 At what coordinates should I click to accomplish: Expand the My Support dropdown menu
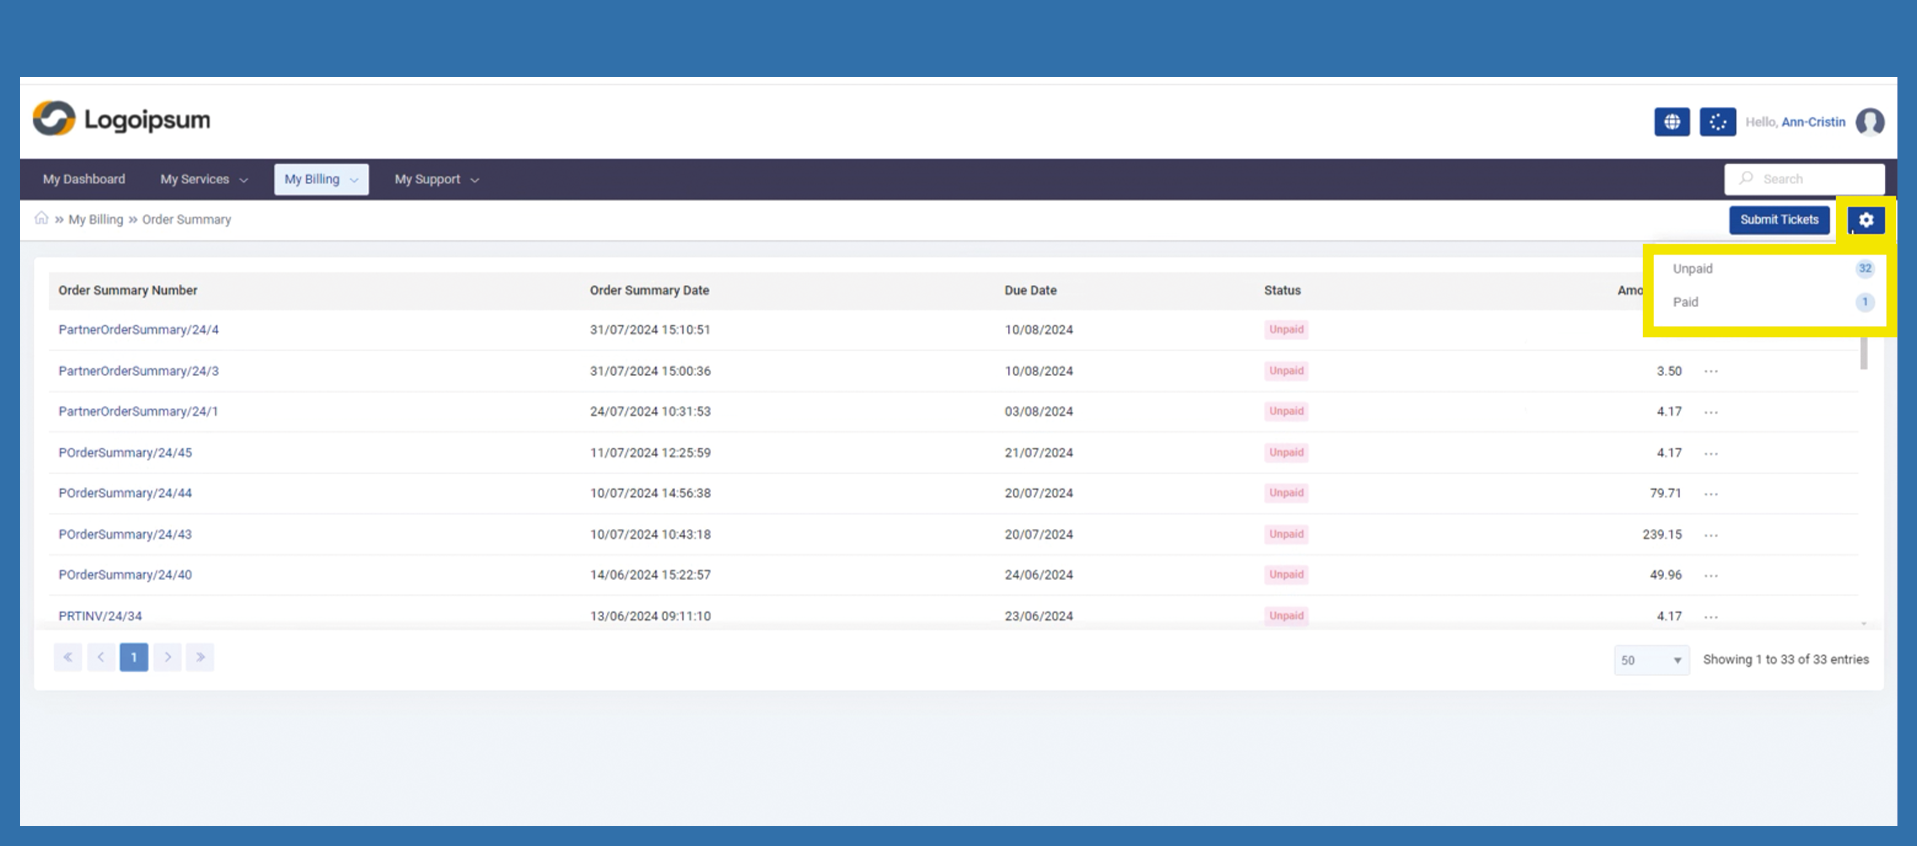pos(436,179)
